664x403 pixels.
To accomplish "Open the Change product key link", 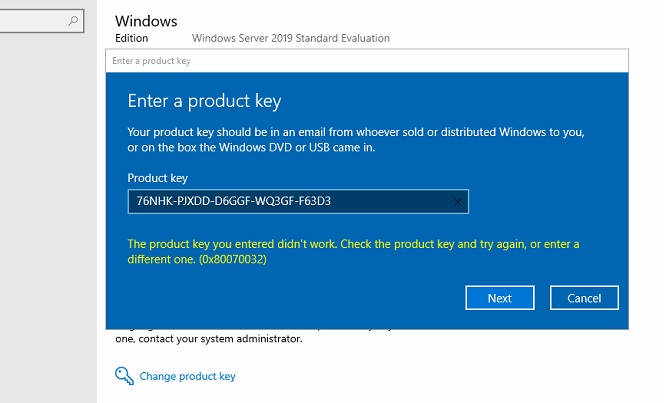I will (x=187, y=377).
